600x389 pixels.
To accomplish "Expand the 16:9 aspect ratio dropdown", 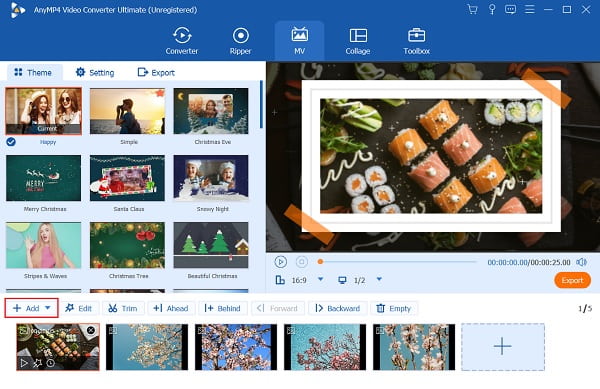I will [x=321, y=279].
